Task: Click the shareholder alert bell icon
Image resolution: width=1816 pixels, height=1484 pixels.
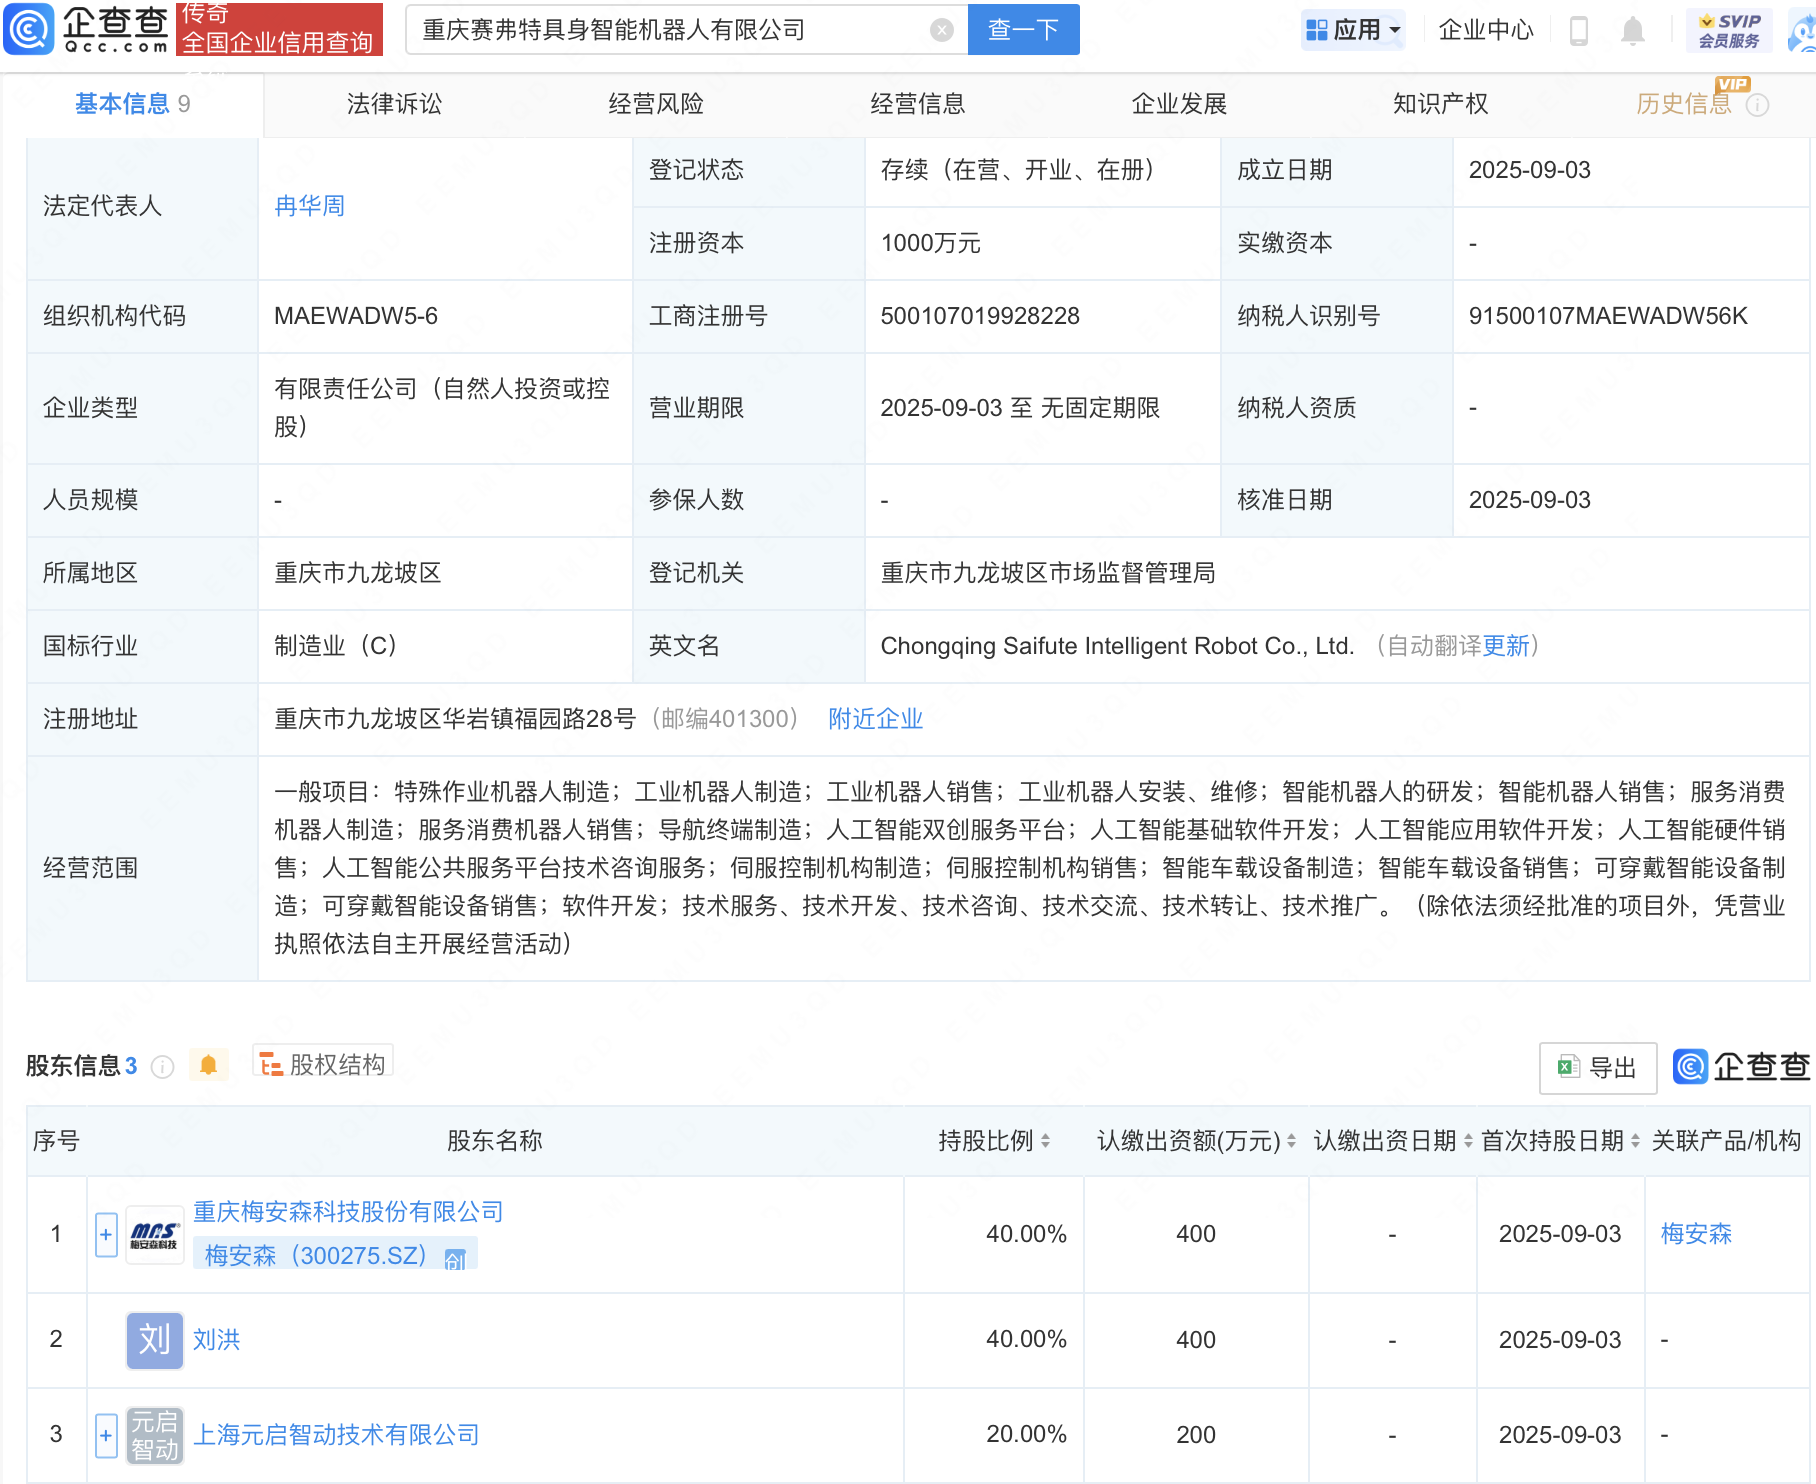Action: click(208, 1066)
